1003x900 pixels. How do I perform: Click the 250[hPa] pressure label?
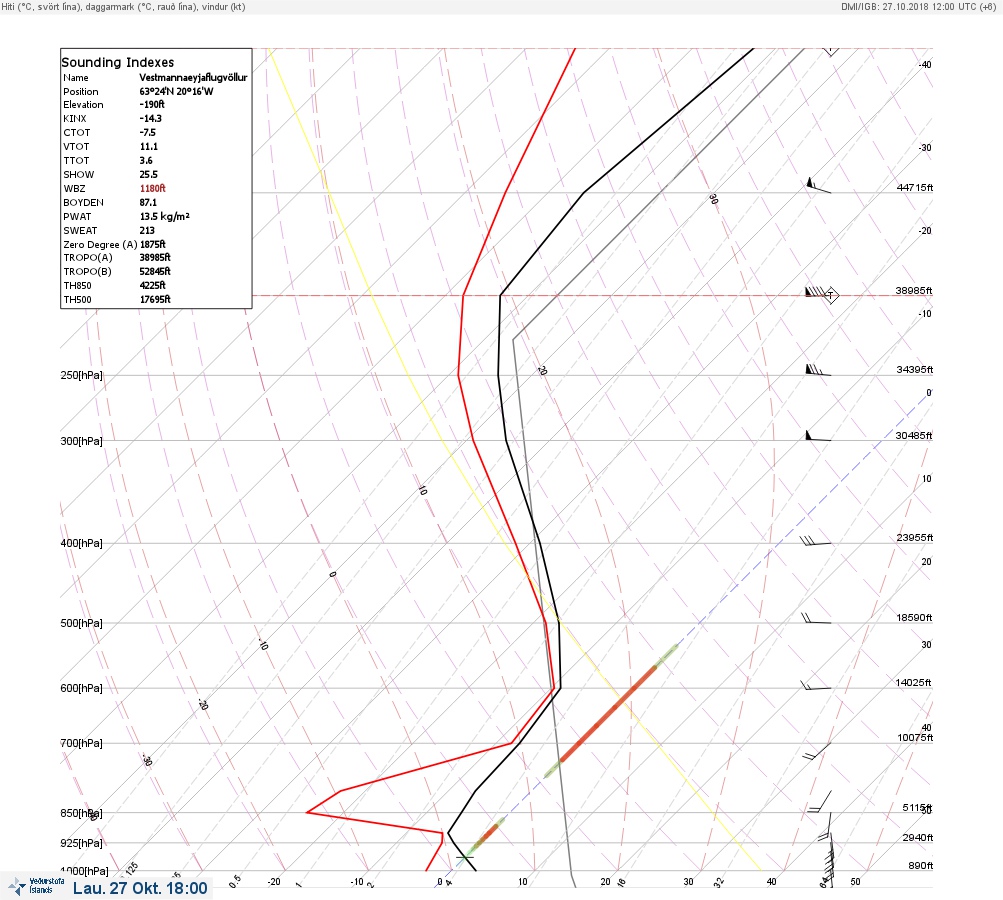[81, 375]
